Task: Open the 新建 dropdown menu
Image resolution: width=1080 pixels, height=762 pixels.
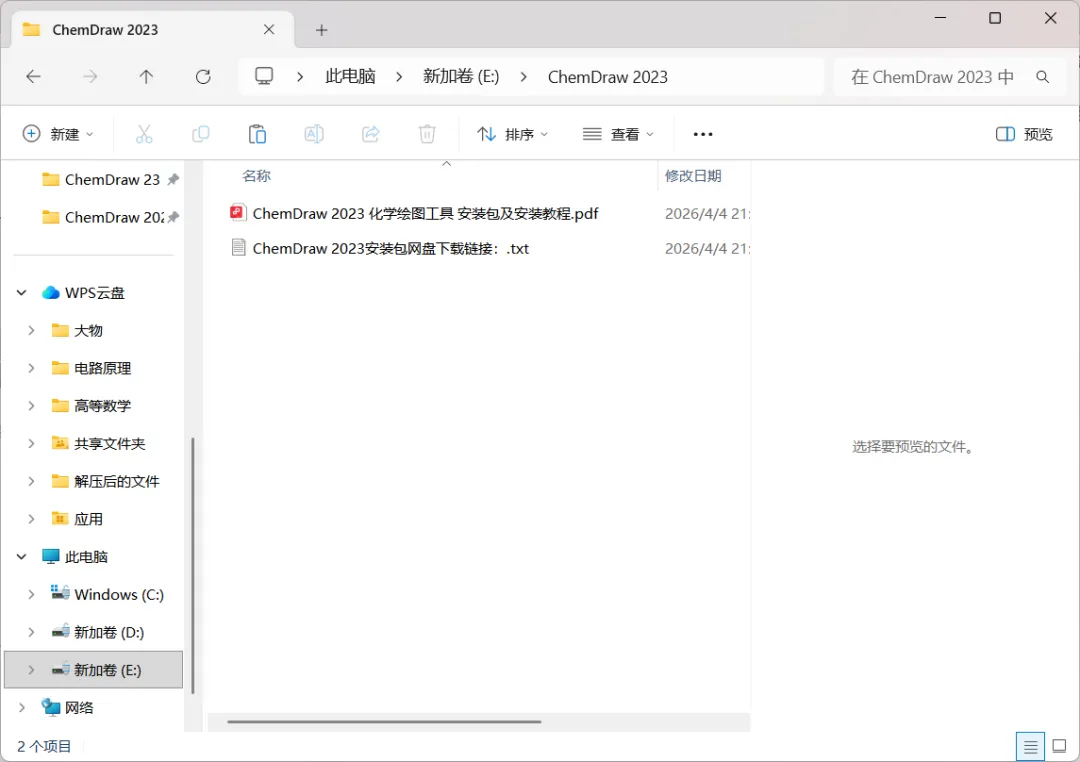Action: click(x=58, y=134)
